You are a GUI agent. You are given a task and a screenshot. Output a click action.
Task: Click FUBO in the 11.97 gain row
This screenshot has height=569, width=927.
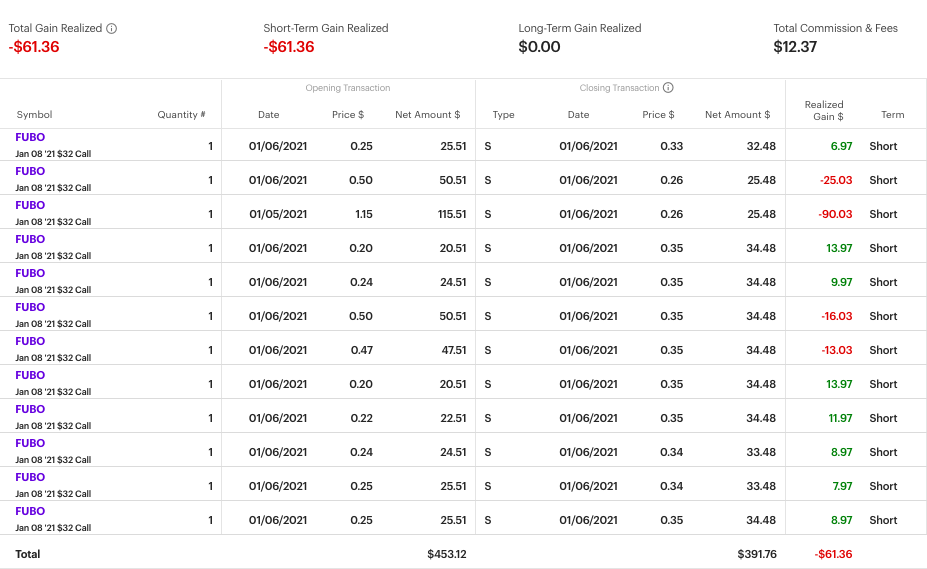pos(30,409)
